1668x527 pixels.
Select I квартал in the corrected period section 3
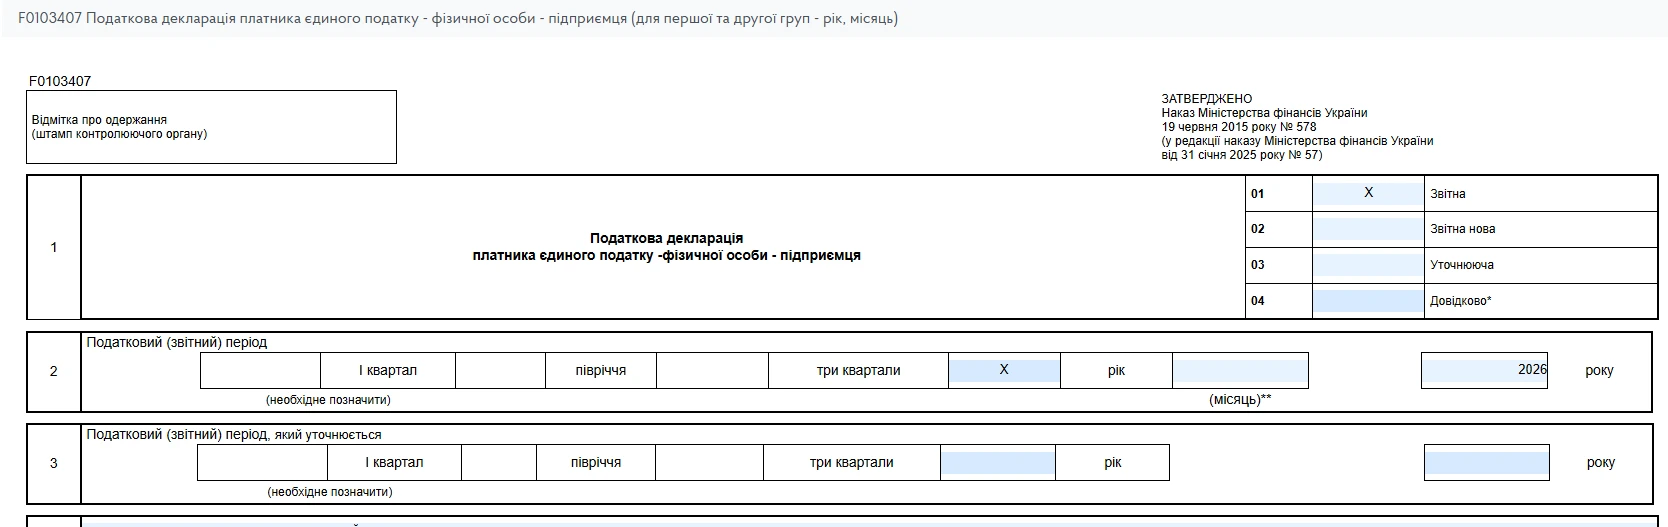point(394,463)
